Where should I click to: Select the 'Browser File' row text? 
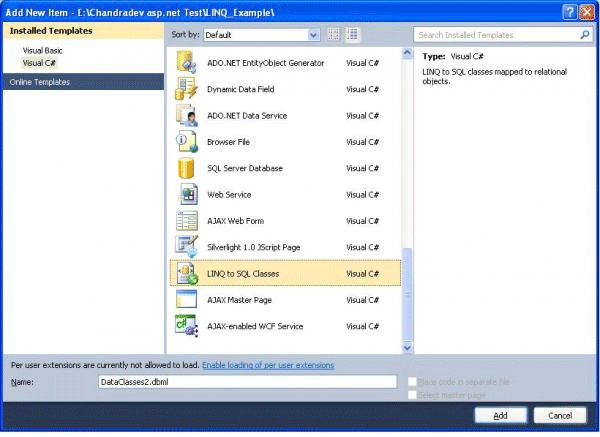[228, 142]
